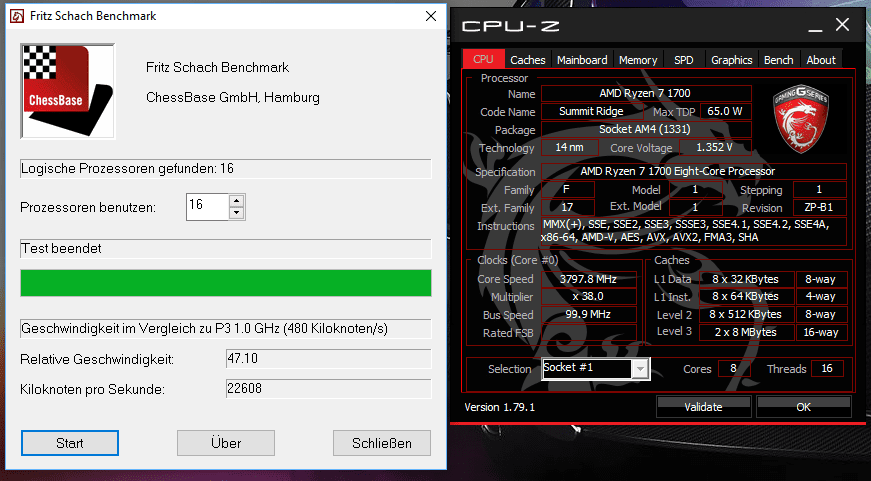Click the green benchmark progress bar
Screen dimensions: 871x481
click(x=226, y=283)
